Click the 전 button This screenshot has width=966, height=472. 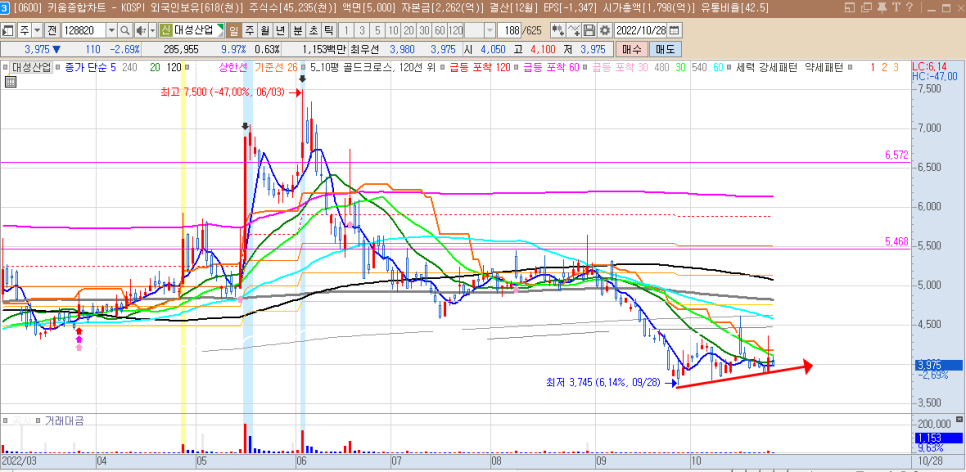click(52, 30)
